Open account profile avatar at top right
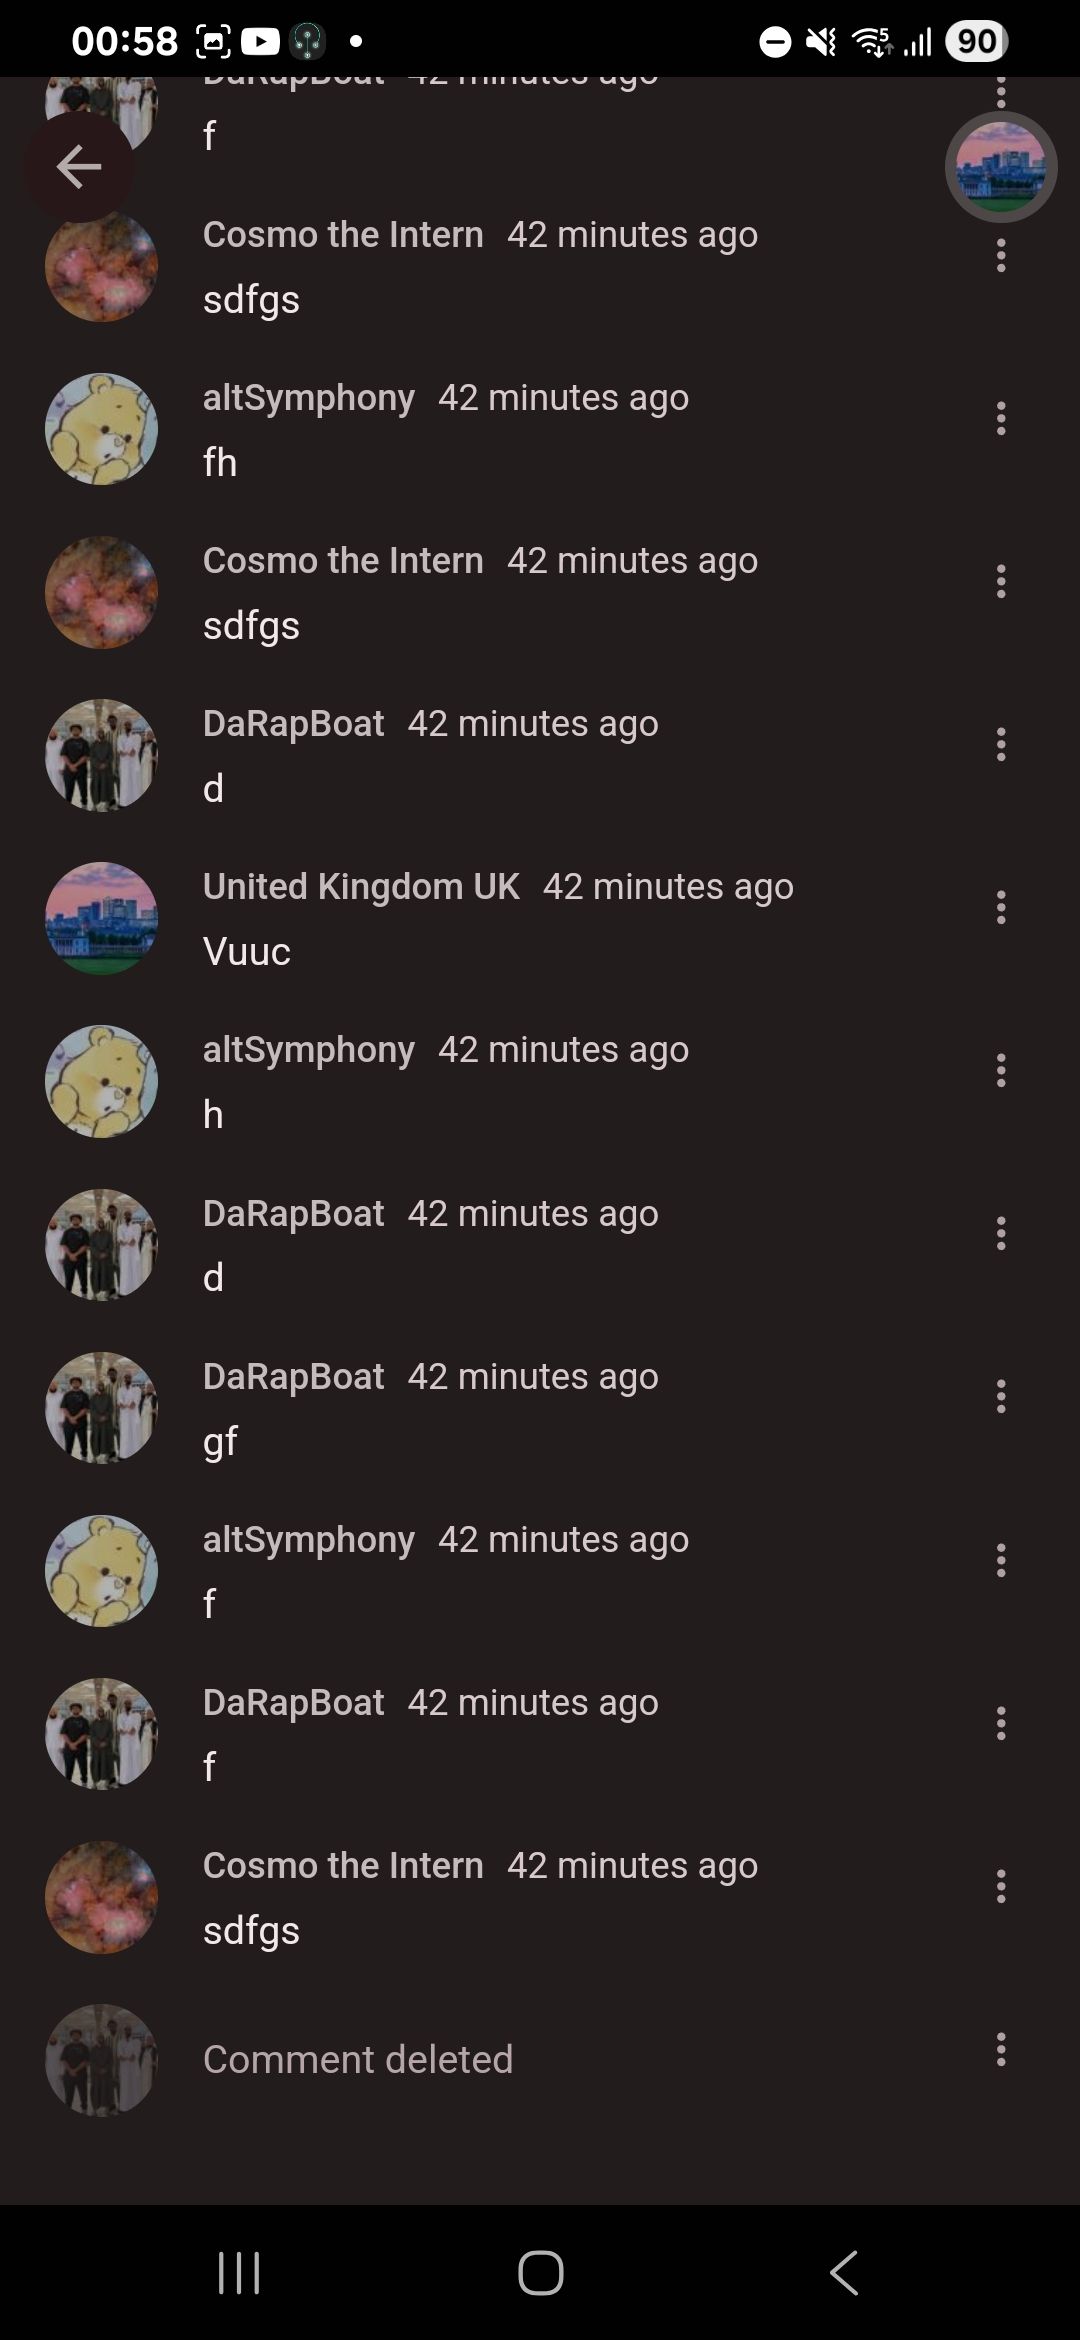Viewport: 1080px width, 2340px height. (1001, 167)
